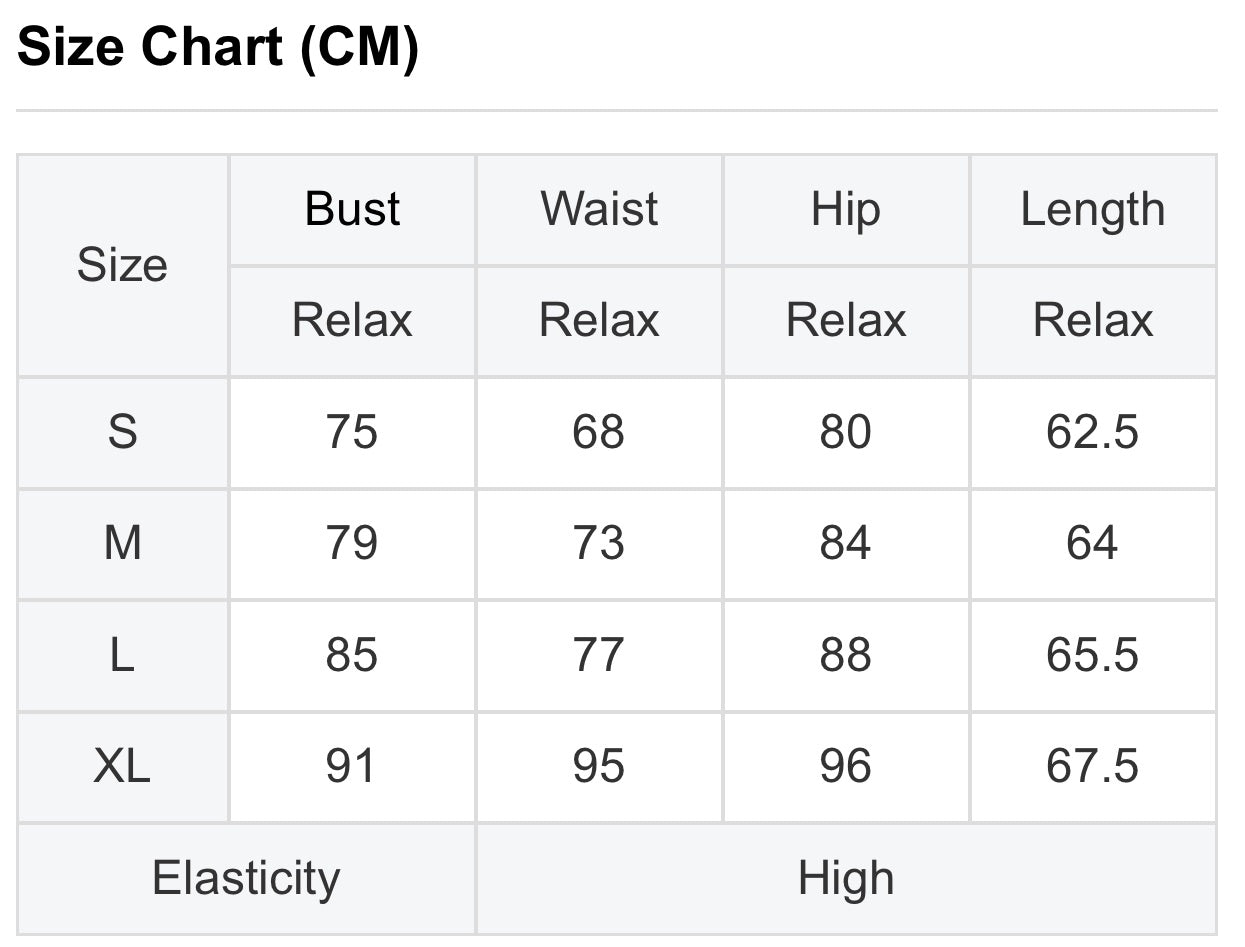The image size is (1245, 947).
Task: Click the Relax label under Bust
Action: click(x=352, y=321)
